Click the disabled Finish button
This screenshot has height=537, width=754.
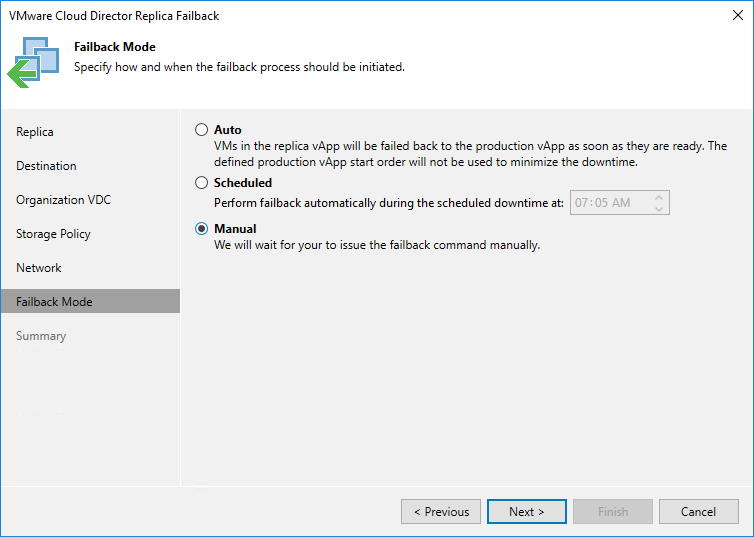pos(613,512)
